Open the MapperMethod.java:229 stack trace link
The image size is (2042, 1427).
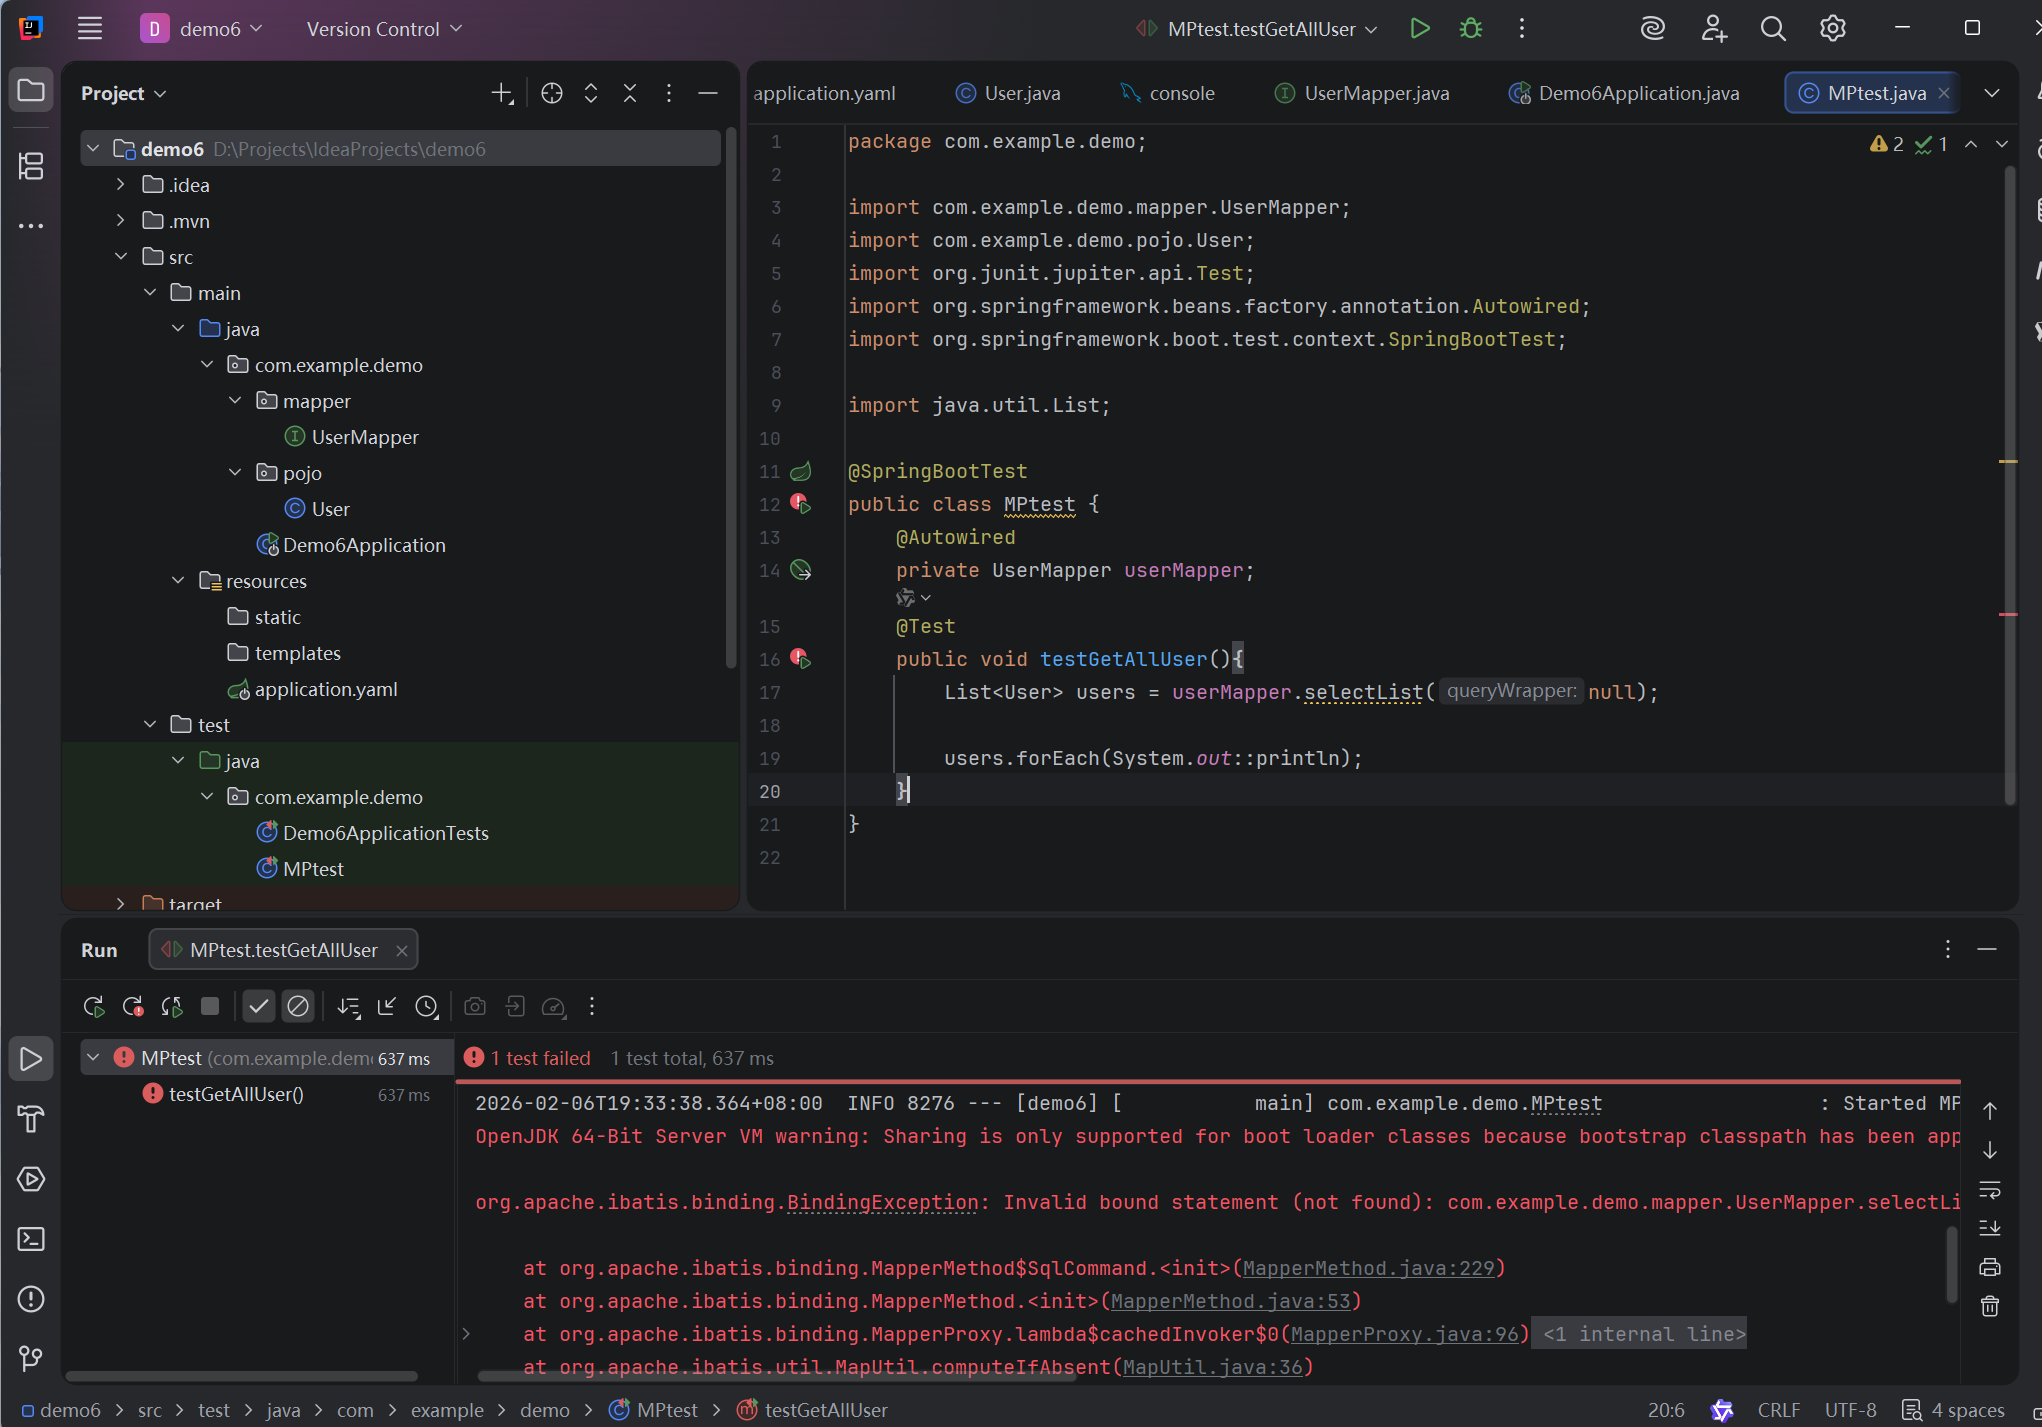pyautogui.click(x=1368, y=1268)
